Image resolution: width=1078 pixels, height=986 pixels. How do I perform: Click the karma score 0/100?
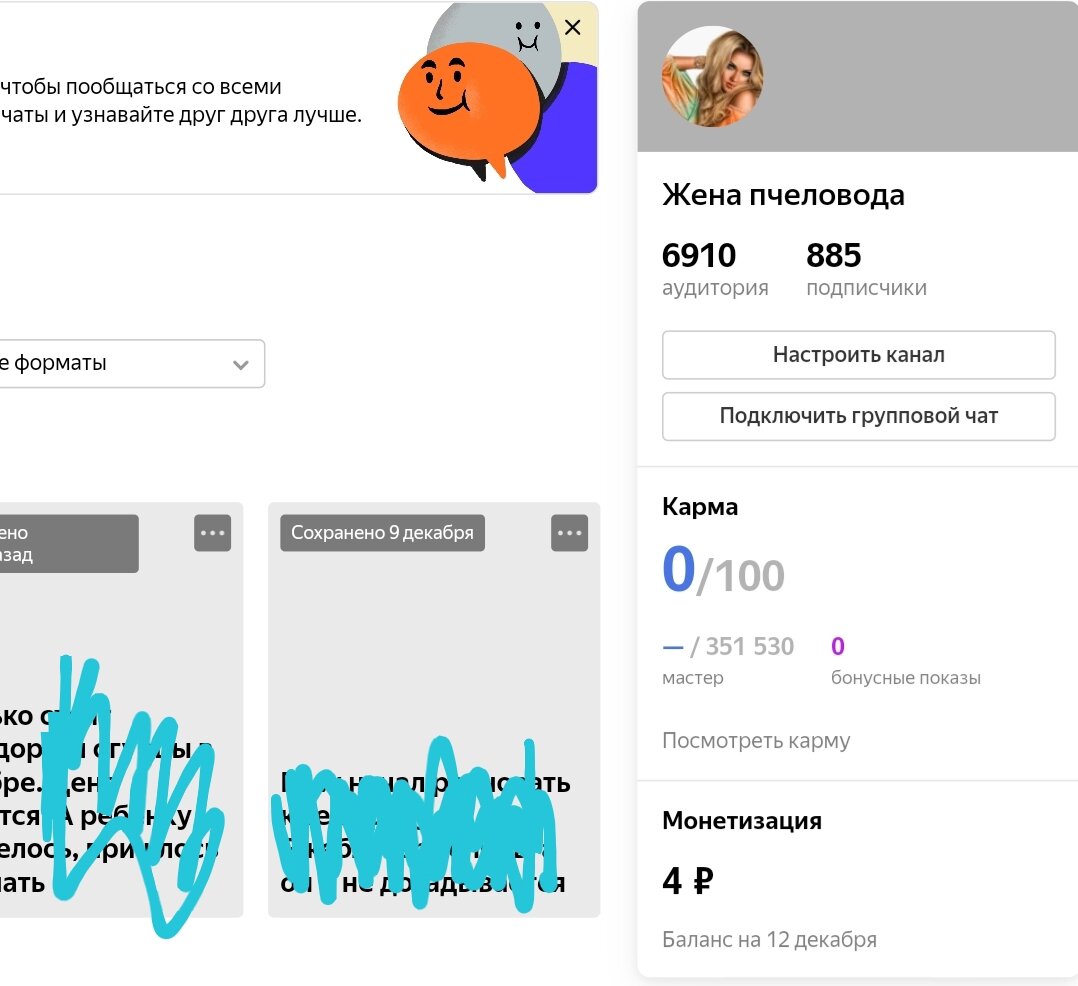723,570
